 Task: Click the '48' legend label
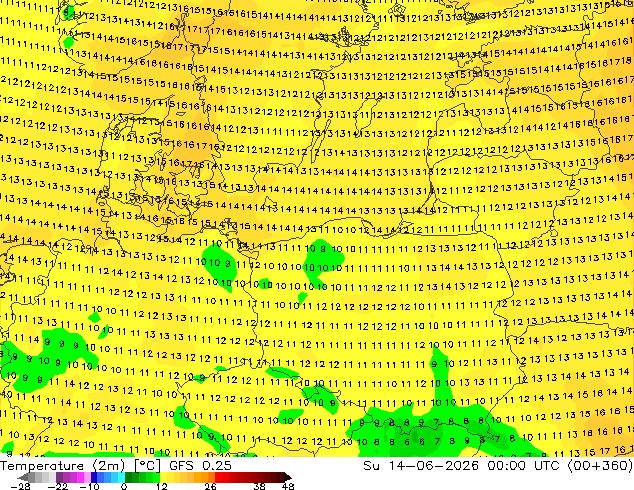tap(288, 486)
